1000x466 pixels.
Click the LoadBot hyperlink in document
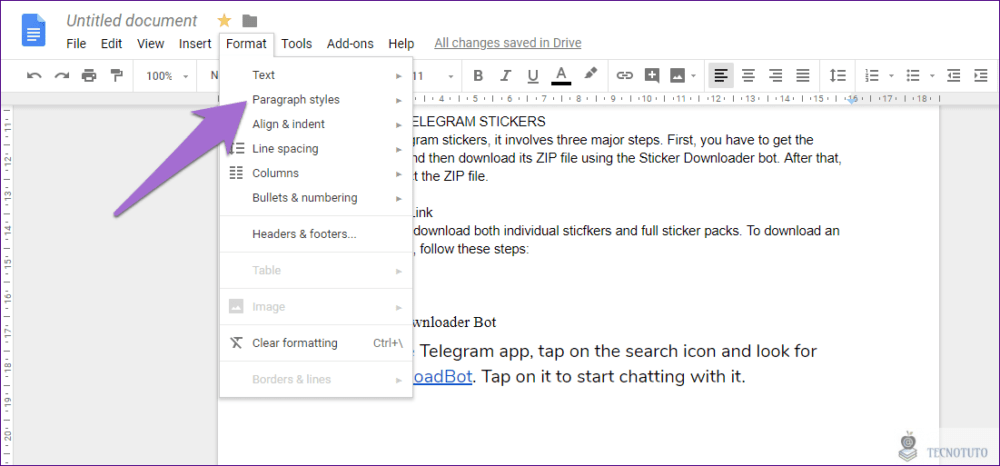tap(443, 377)
